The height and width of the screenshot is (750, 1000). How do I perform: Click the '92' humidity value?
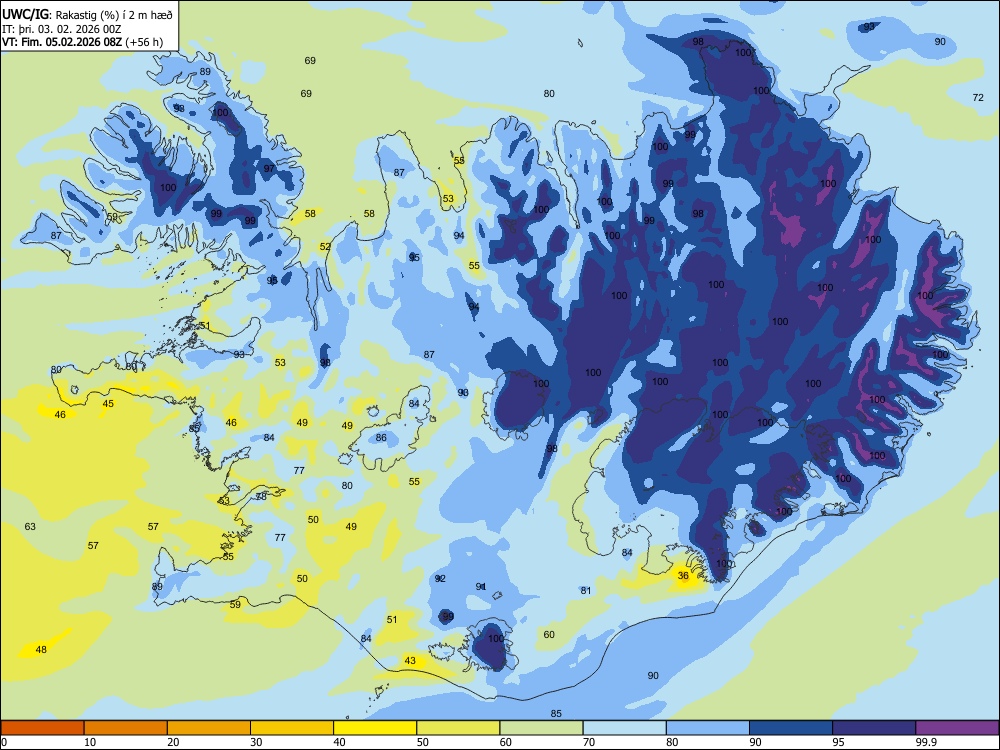click(x=440, y=578)
